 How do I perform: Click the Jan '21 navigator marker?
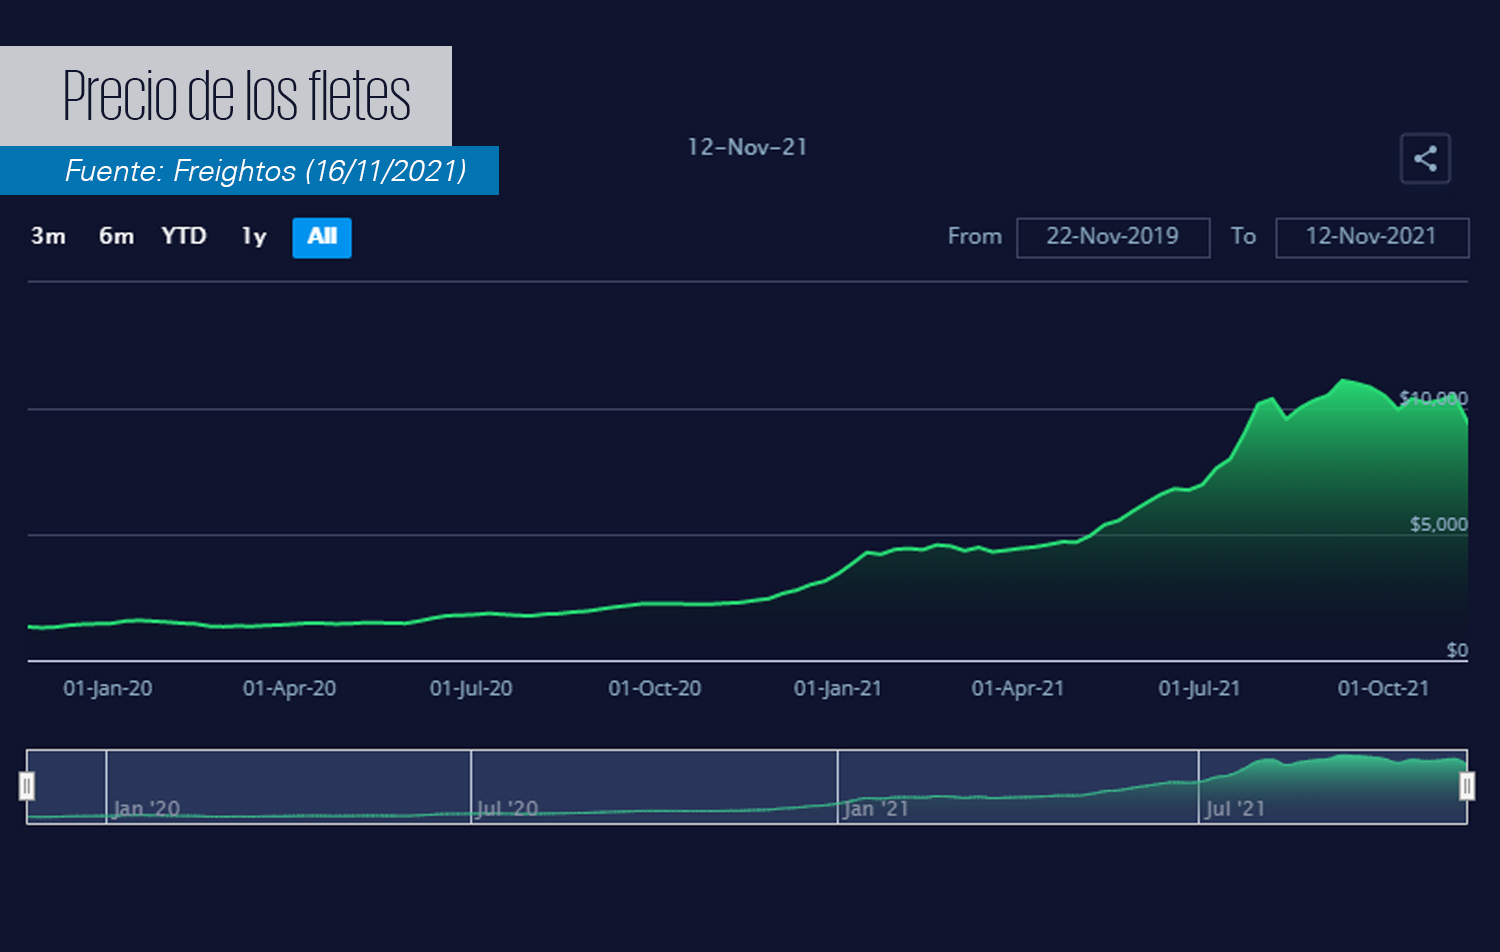pyautogui.click(x=876, y=808)
